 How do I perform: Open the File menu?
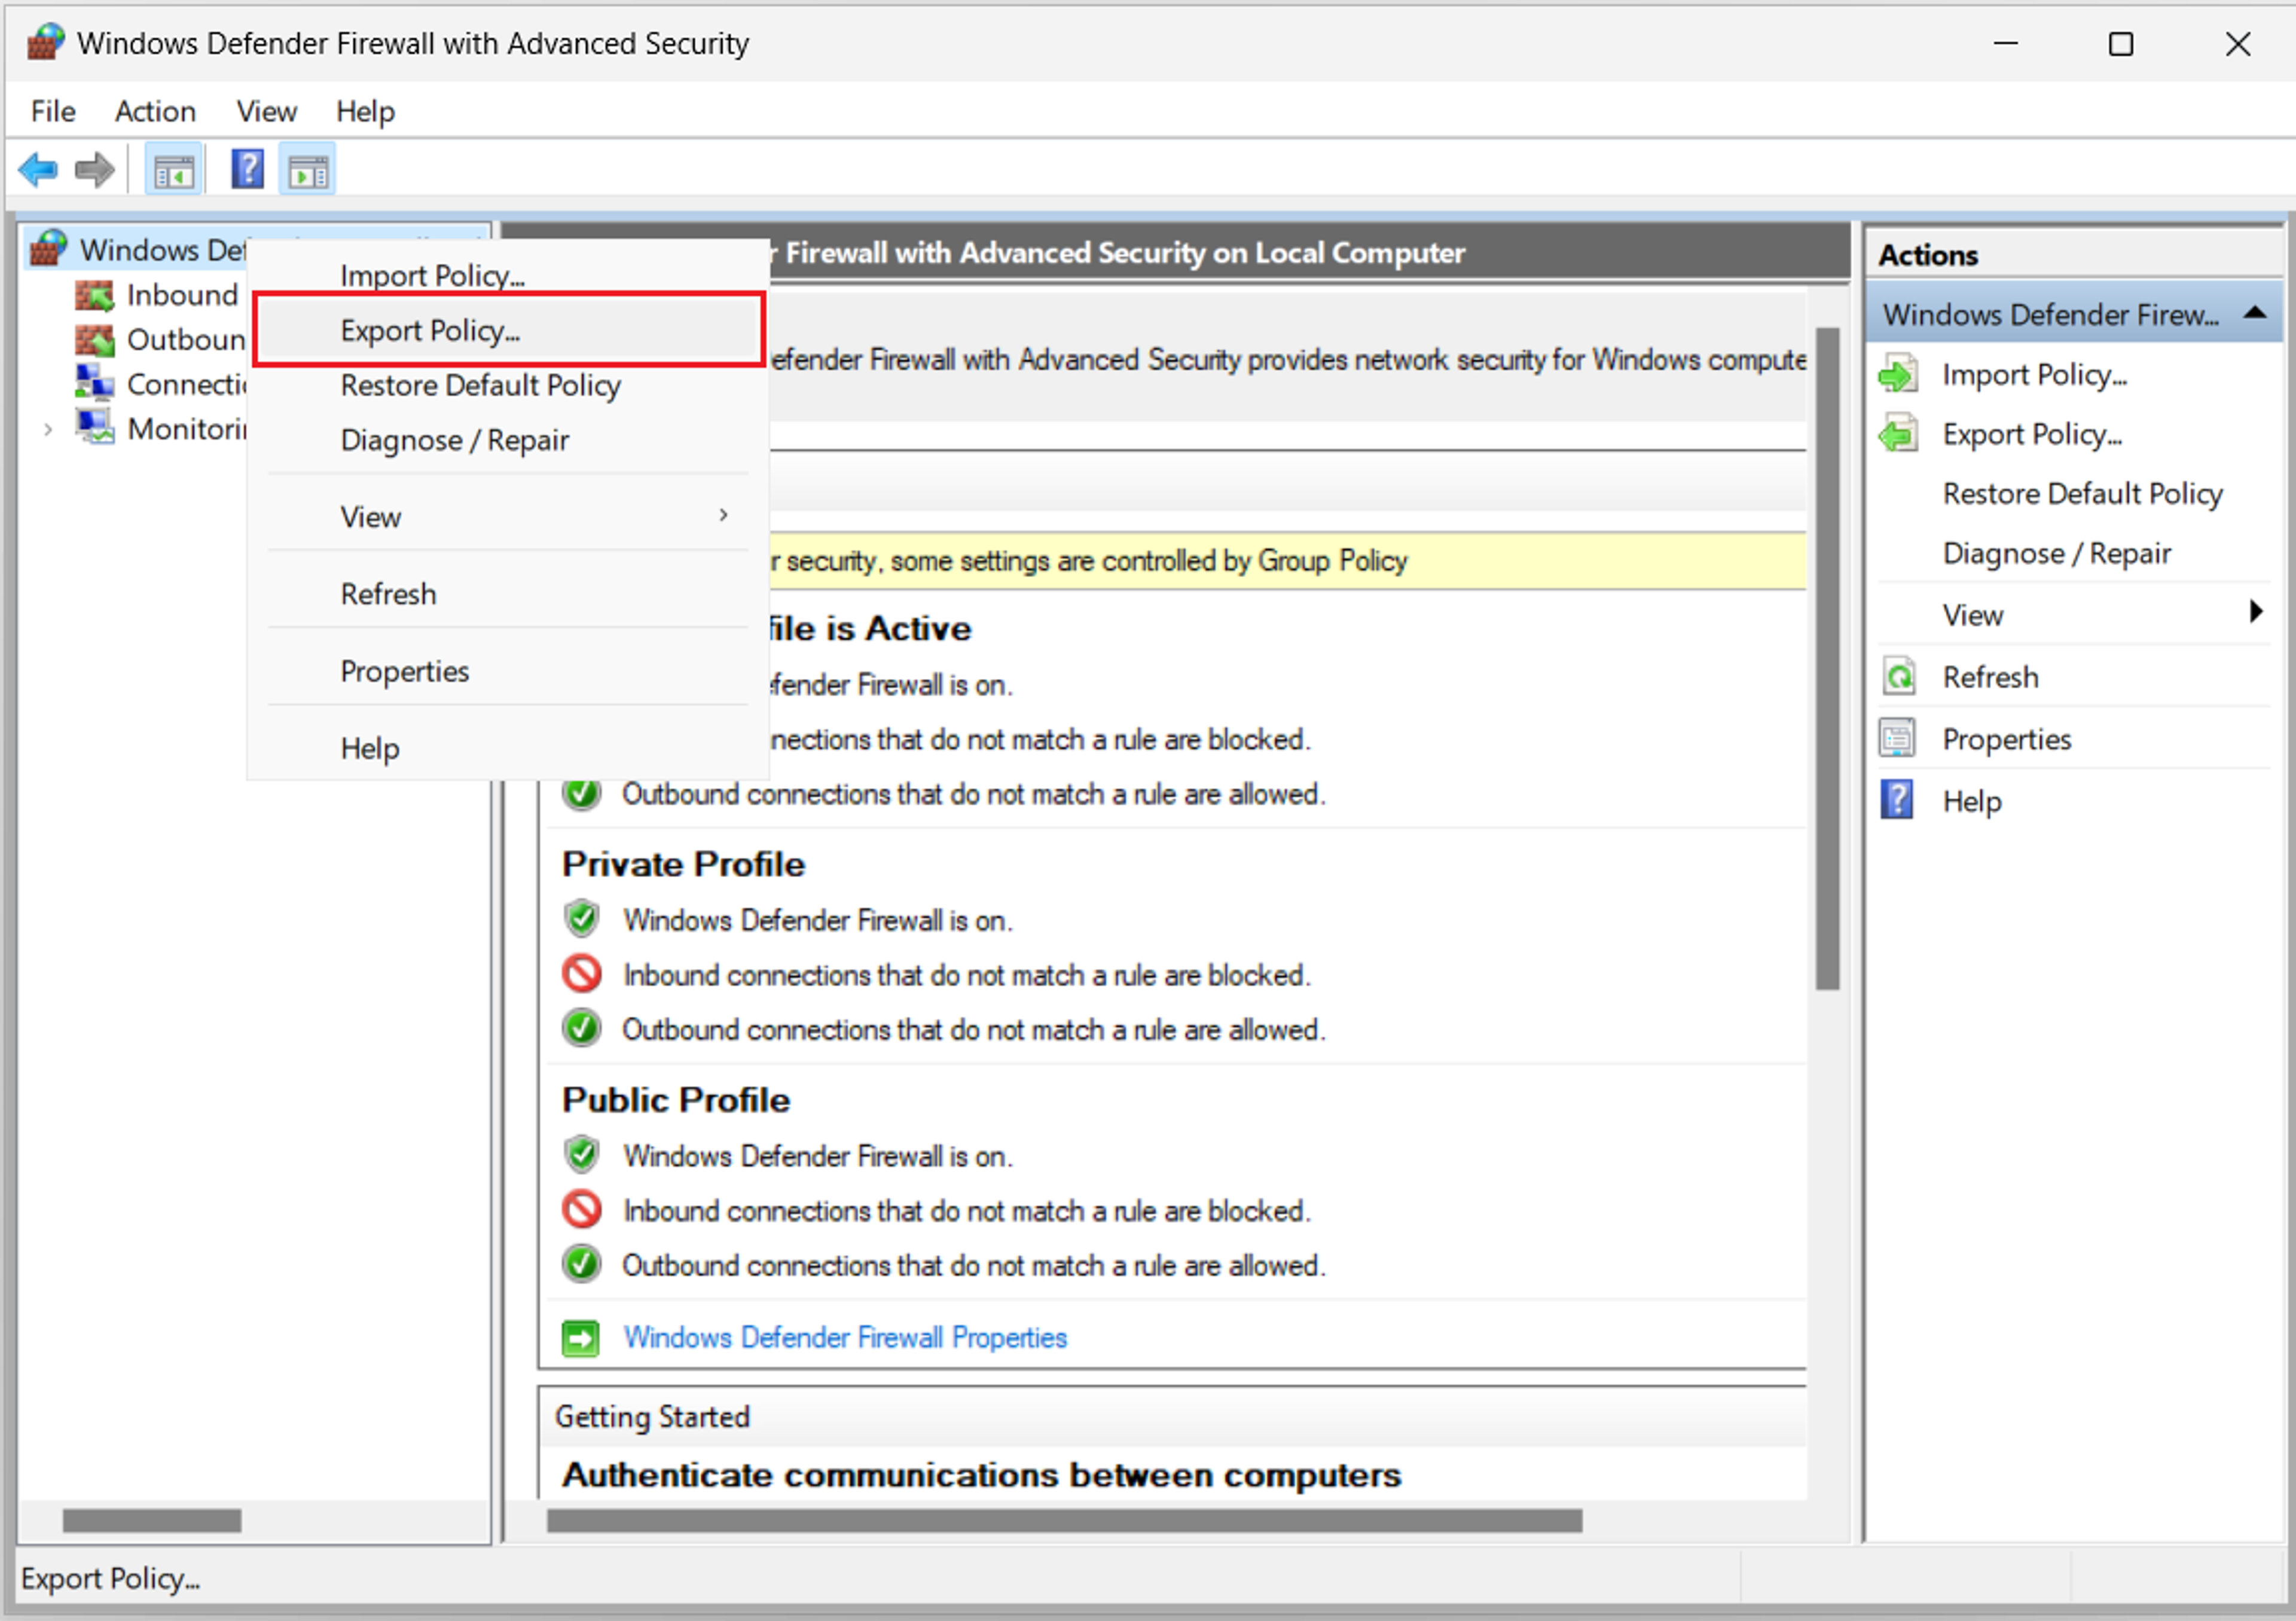(53, 111)
